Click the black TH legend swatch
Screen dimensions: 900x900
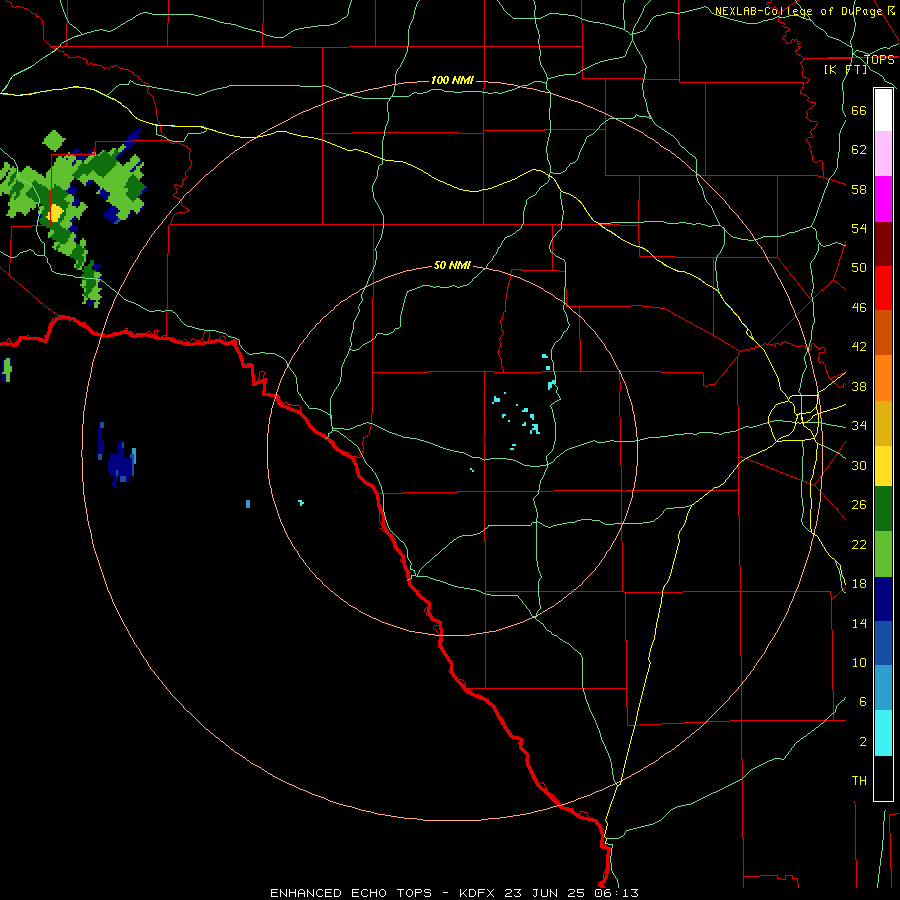883,778
